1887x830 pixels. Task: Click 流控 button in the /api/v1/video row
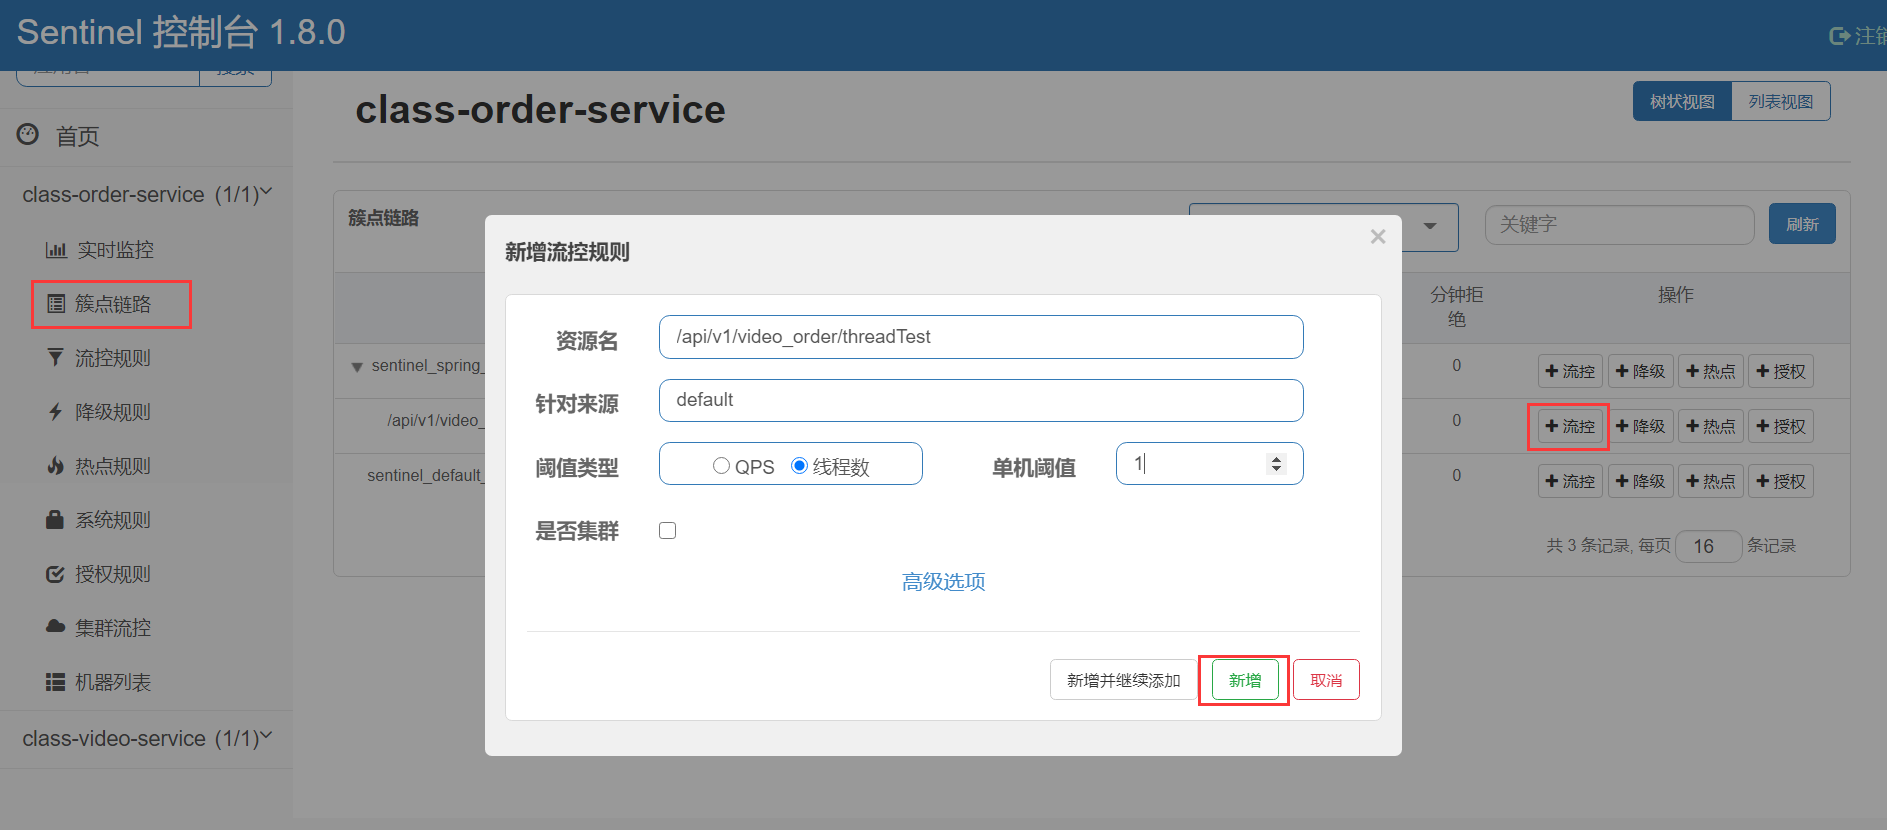[1570, 426]
